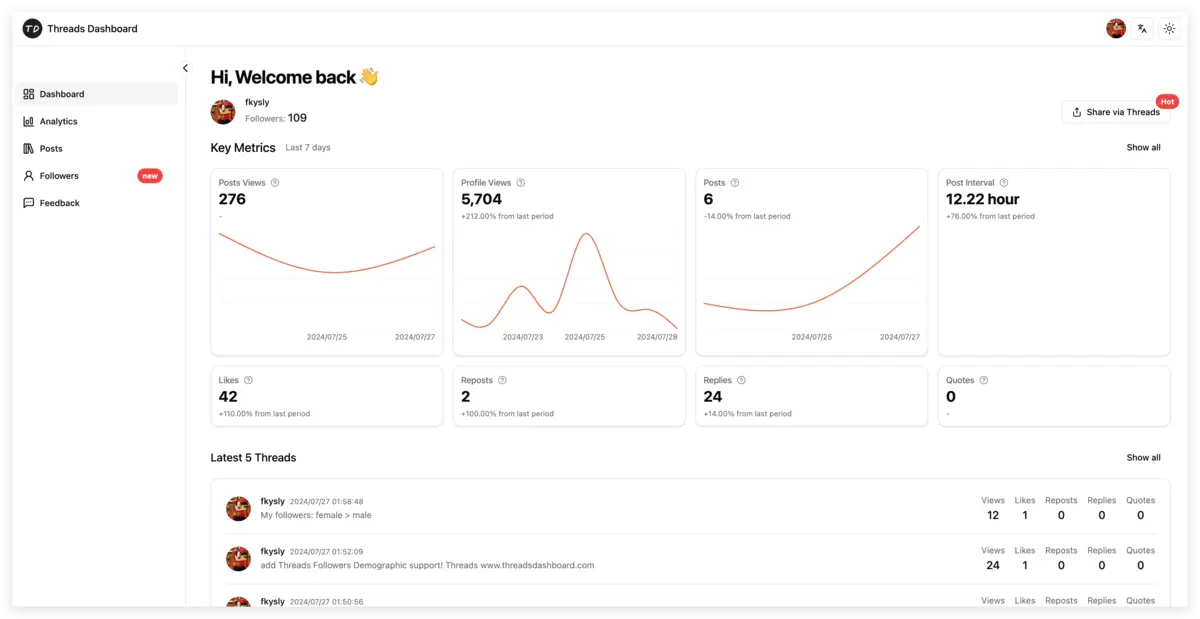The image size is (1200, 619).
Task: Click Replies value 24
Action: pos(713,396)
